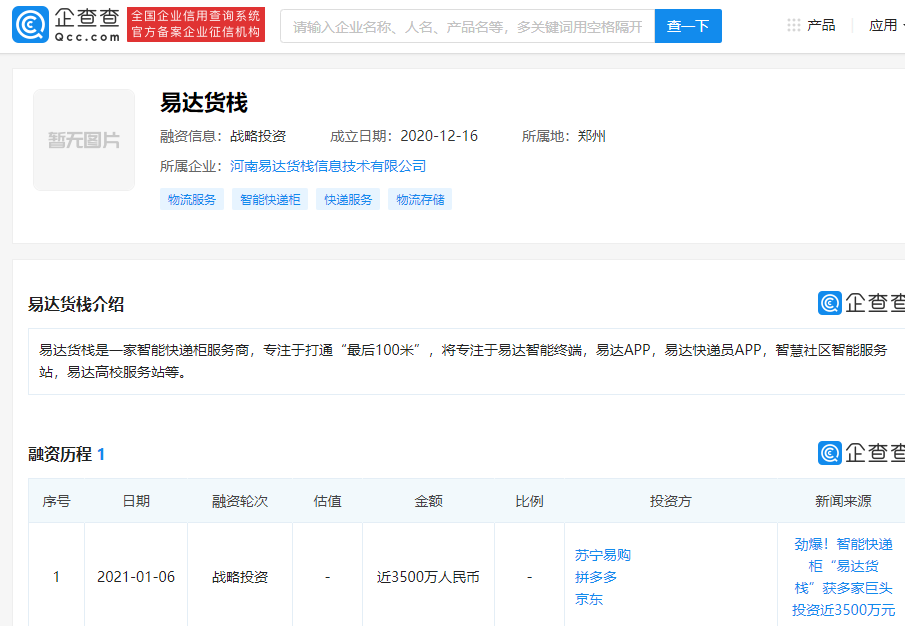Screen dimensions: 905x626
Task: Open the 产品 menu
Action: point(821,25)
